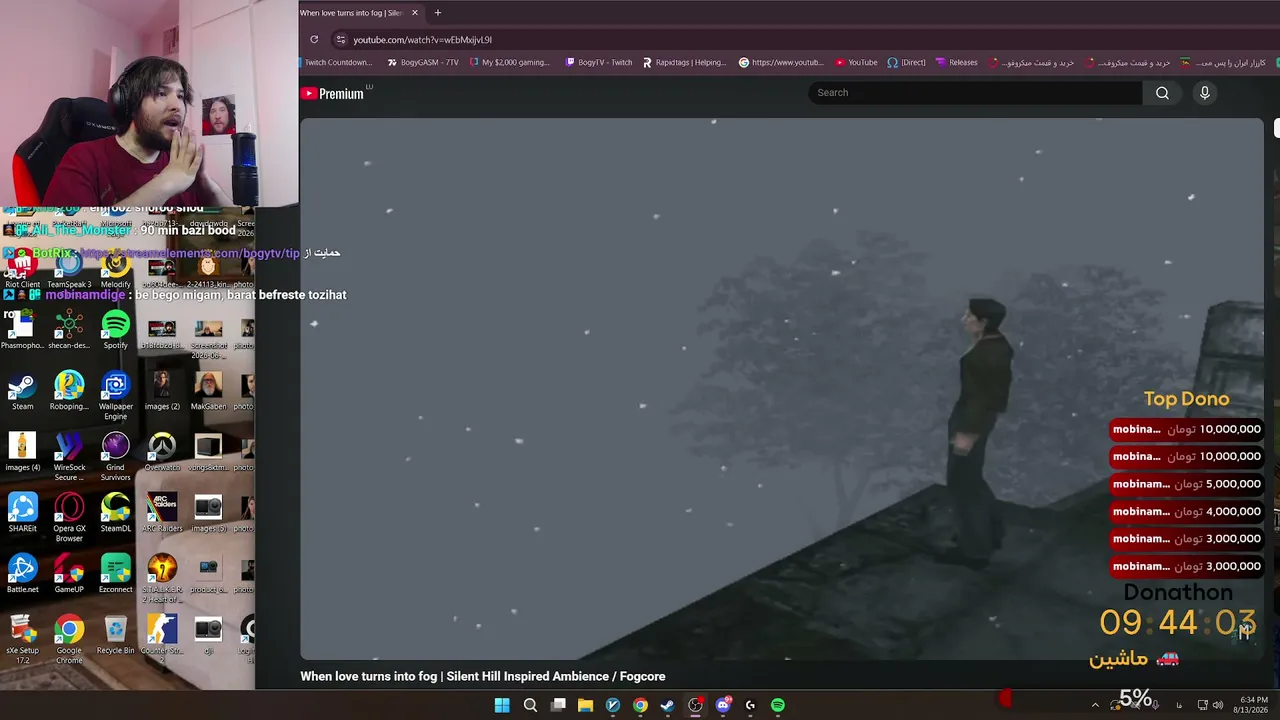
Task: Open the Melodify desktop icon
Action: click(115, 270)
